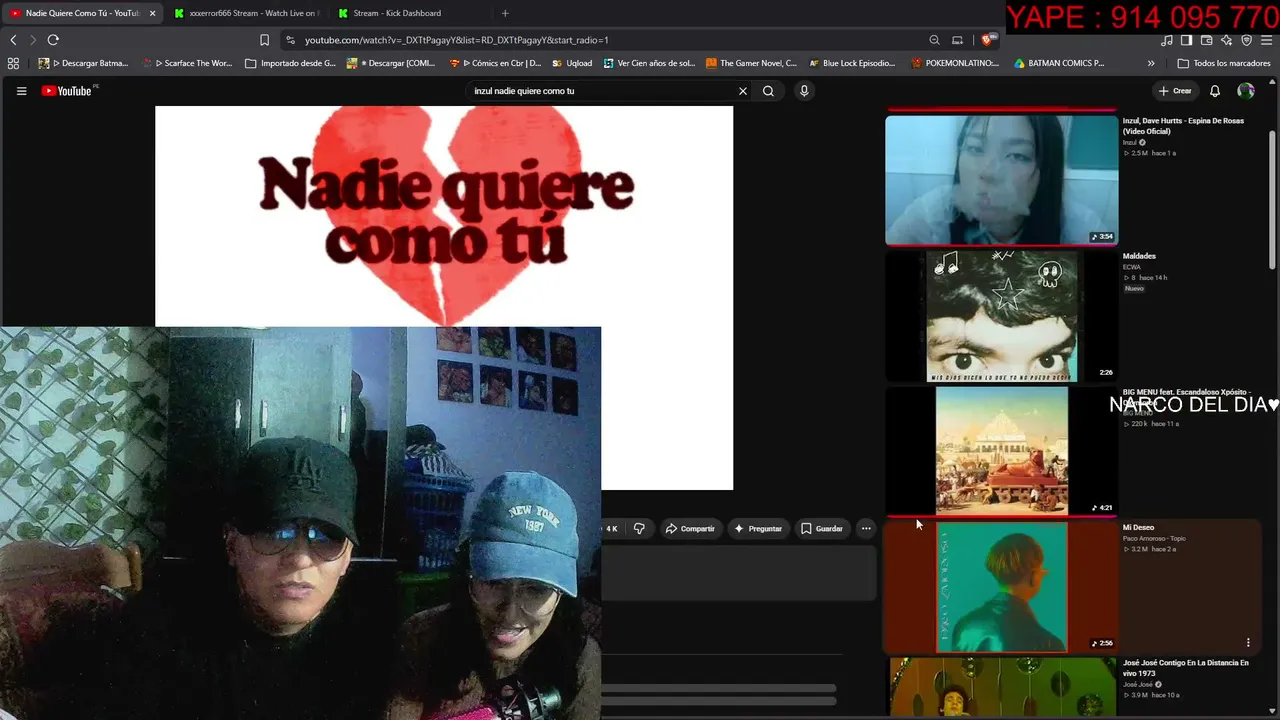Open the BIG MENU video thumbnail
Viewport: 1280px width, 720px height.
(1001, 451)
